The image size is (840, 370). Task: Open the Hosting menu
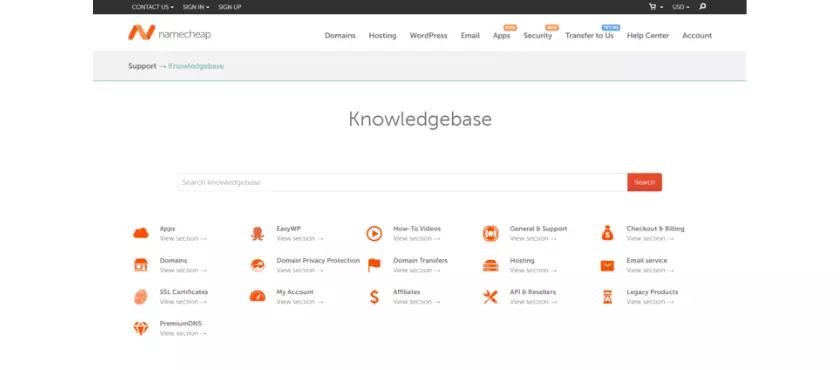(x=382, y=35)
